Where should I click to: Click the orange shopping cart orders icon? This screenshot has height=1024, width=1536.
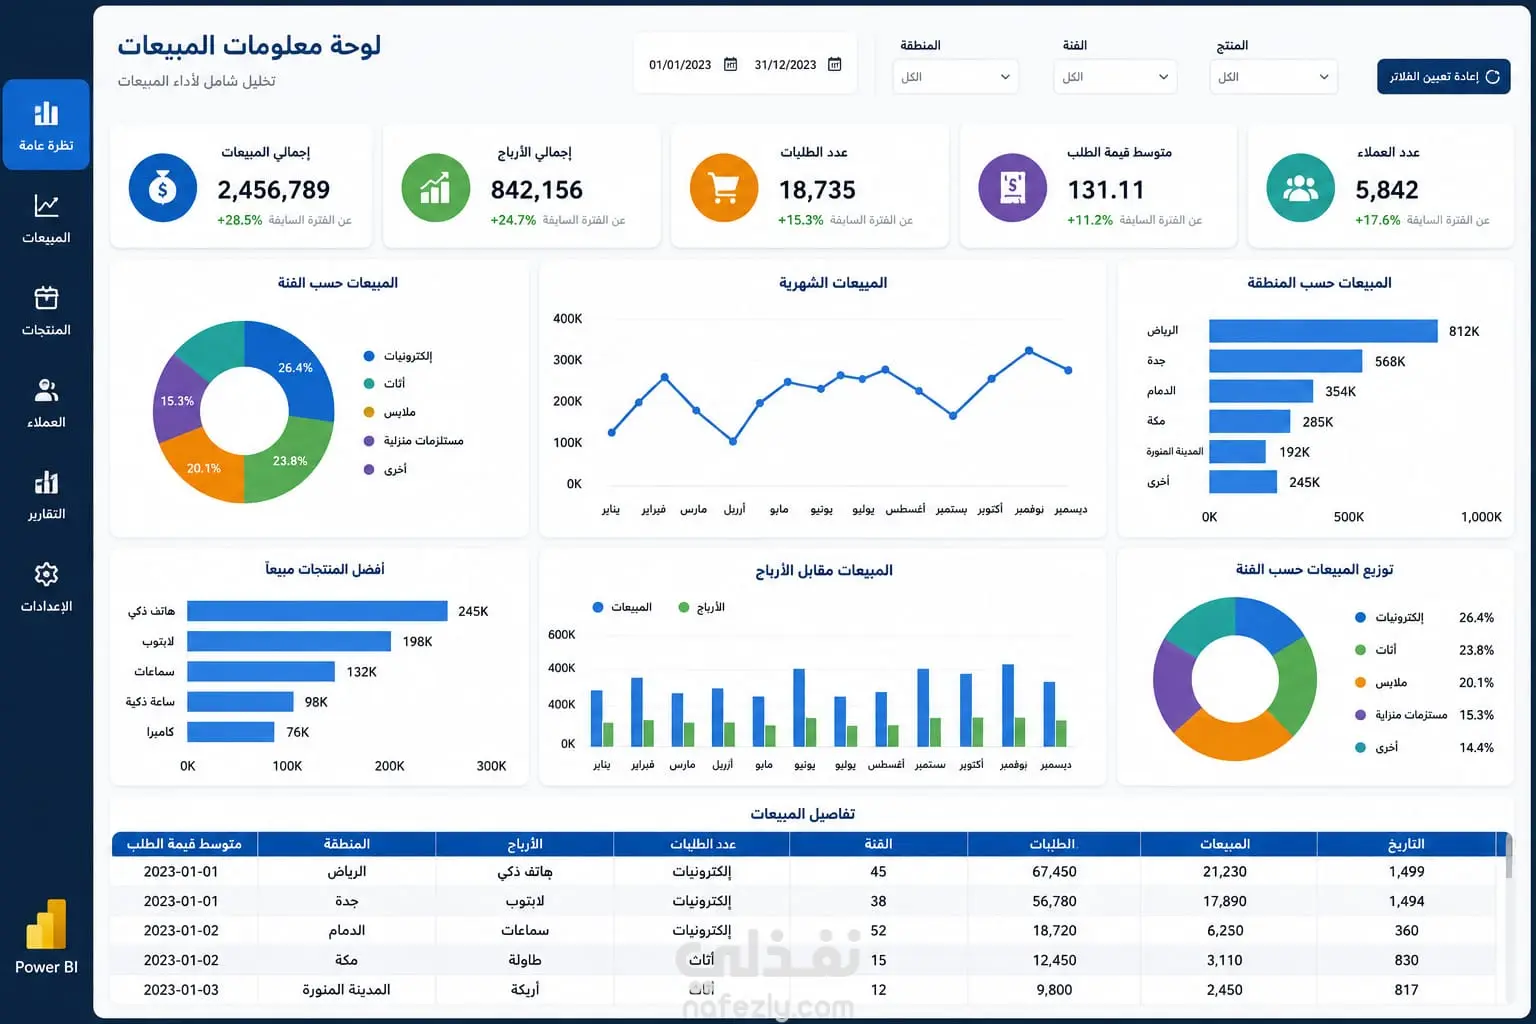click(724, 188)
